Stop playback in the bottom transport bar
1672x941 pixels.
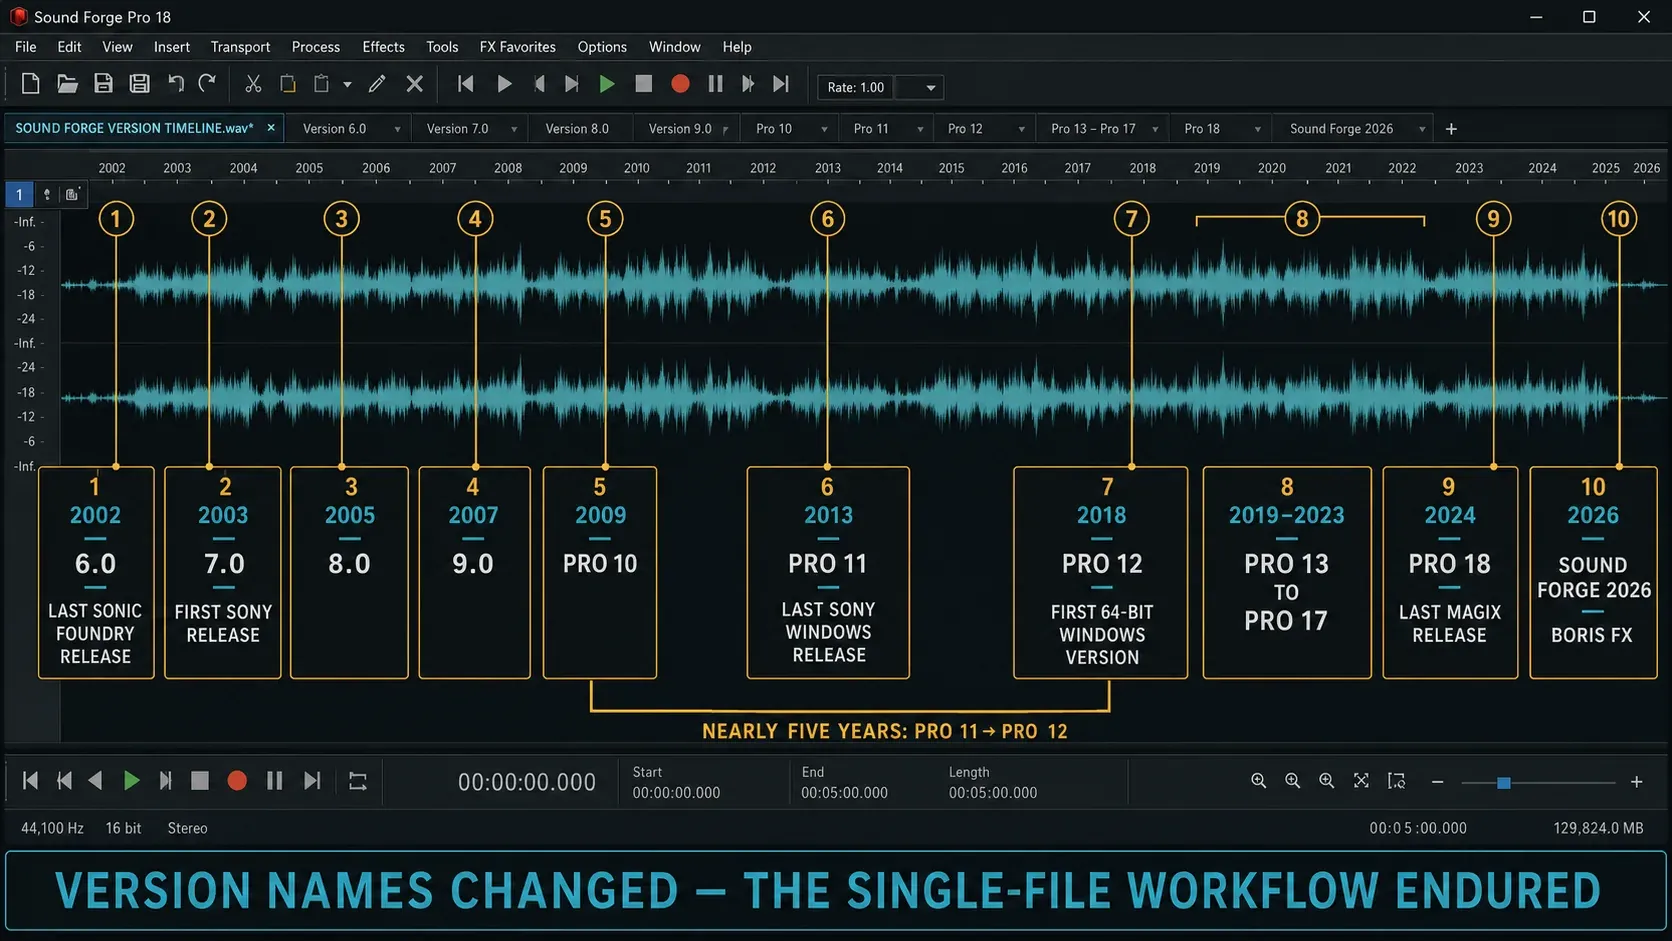pos(200,781)
